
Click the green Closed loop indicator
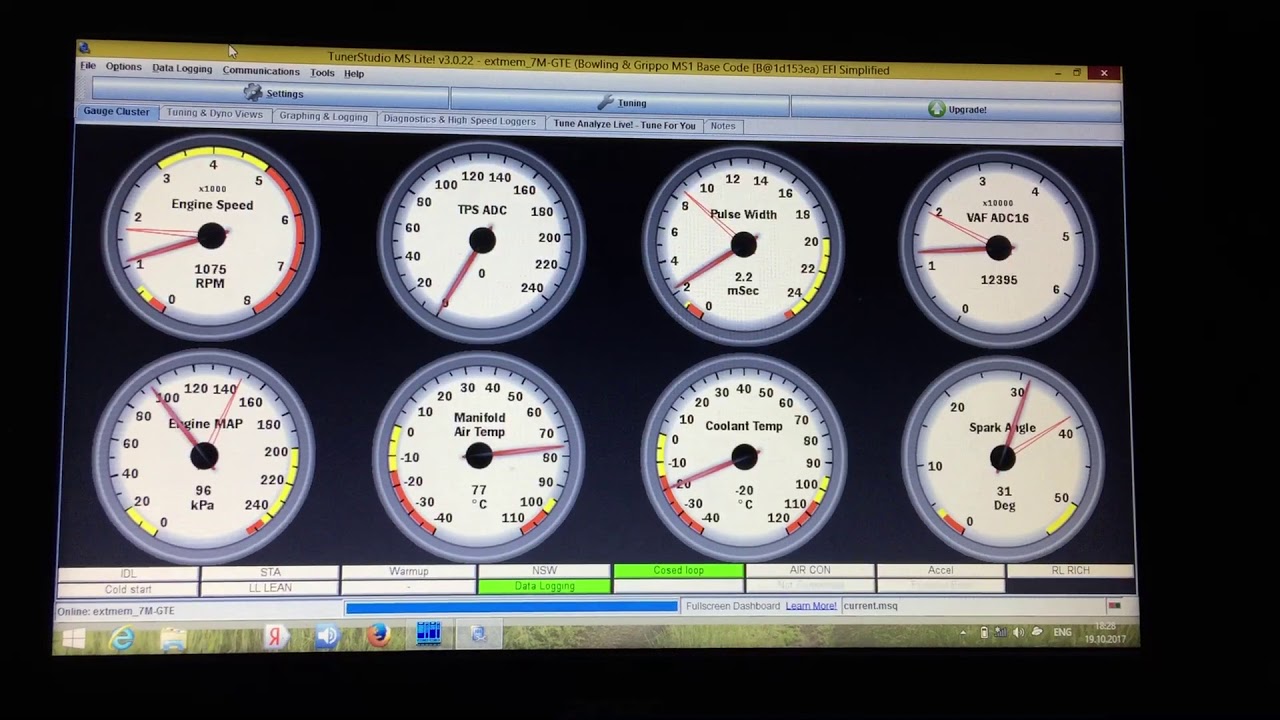point(679,571)
